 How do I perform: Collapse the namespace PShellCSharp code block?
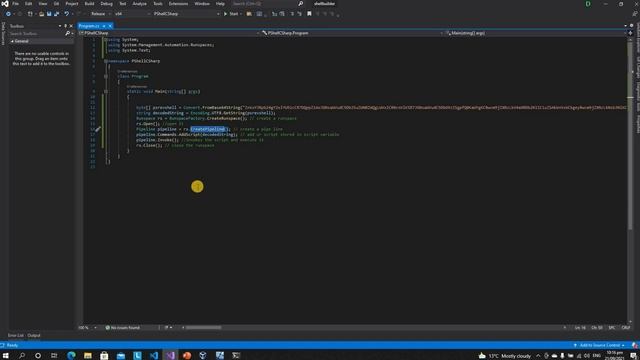pyautogui.click(x=106, y=61)
